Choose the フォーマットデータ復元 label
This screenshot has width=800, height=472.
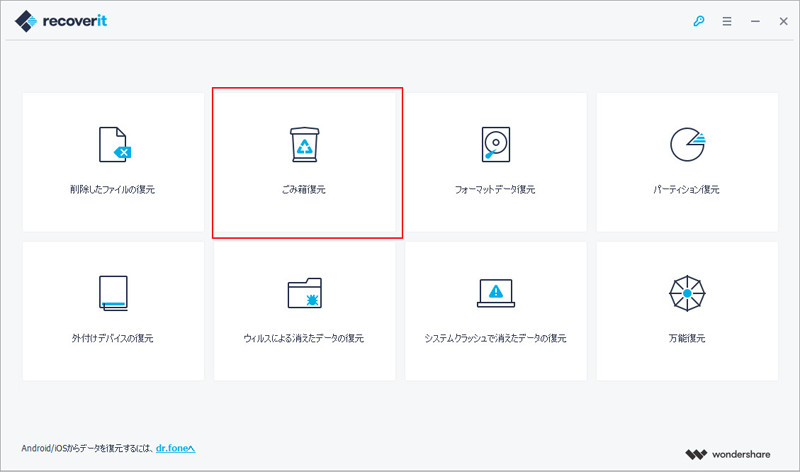496,189
